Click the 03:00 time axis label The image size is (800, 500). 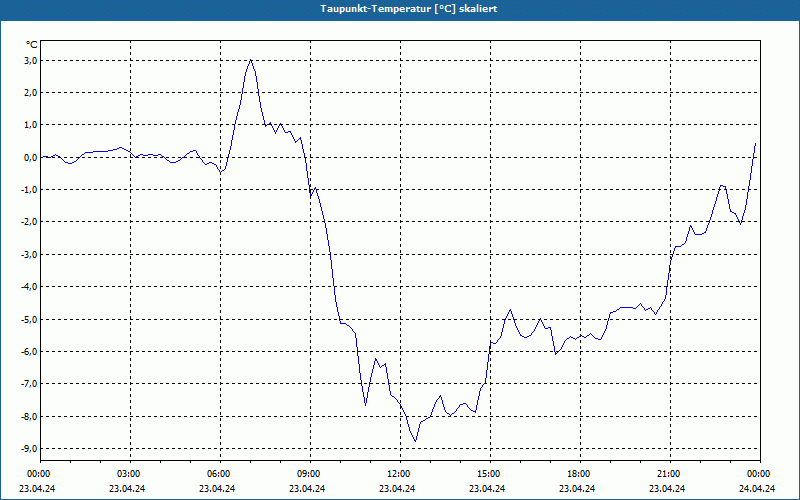coord(128,474)
